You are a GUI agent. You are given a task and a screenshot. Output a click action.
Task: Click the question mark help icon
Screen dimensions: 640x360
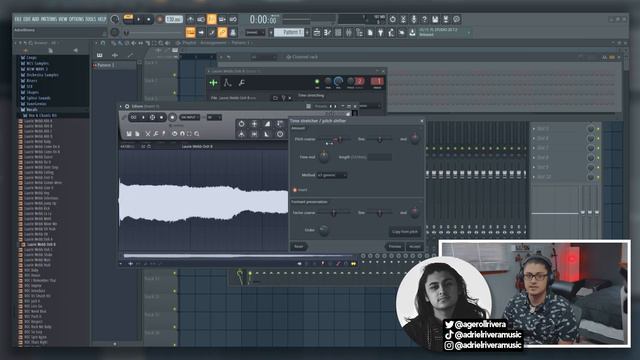[x=424, y=19]
